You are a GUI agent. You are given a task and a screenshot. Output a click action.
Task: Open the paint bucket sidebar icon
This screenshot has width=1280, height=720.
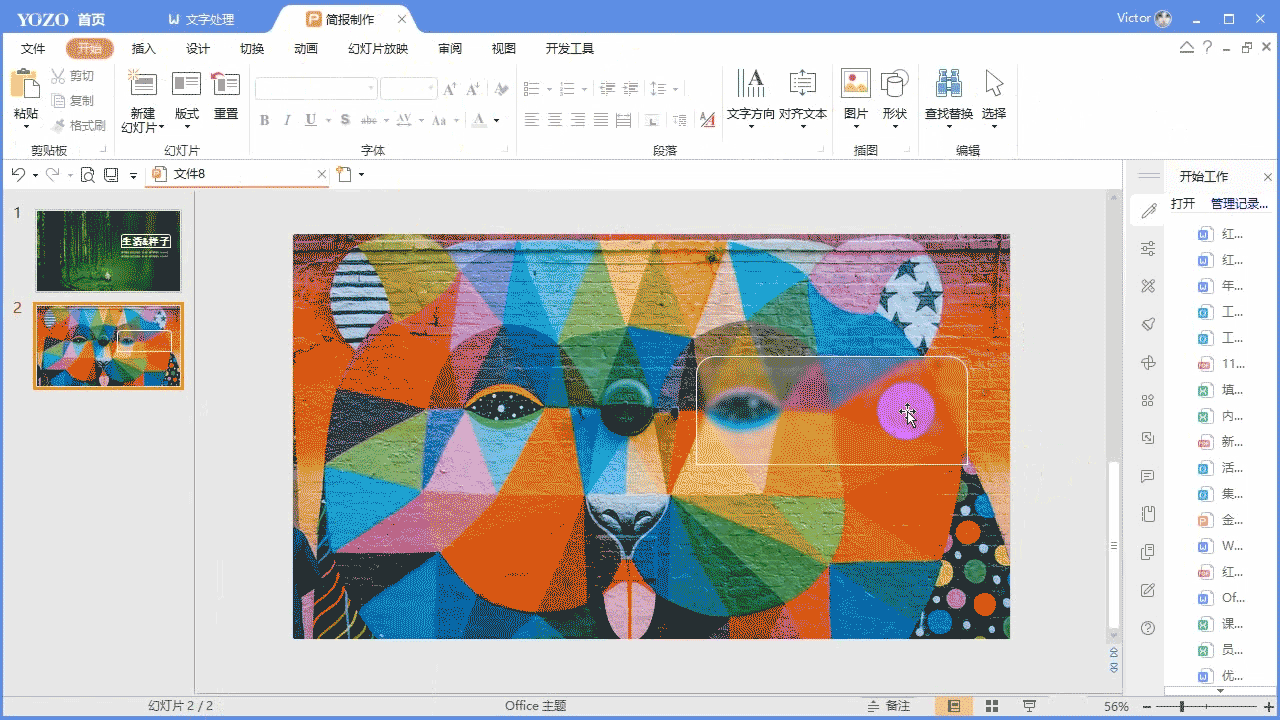(1148, 324)
